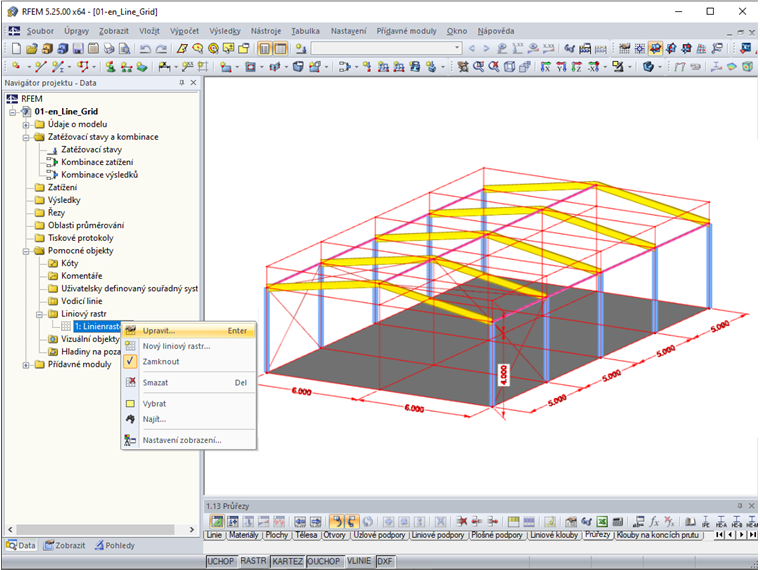Collapse Zatěžovací stavy a kombinace folder
Screen dimensions: 760x570
(x=26, y=137)
